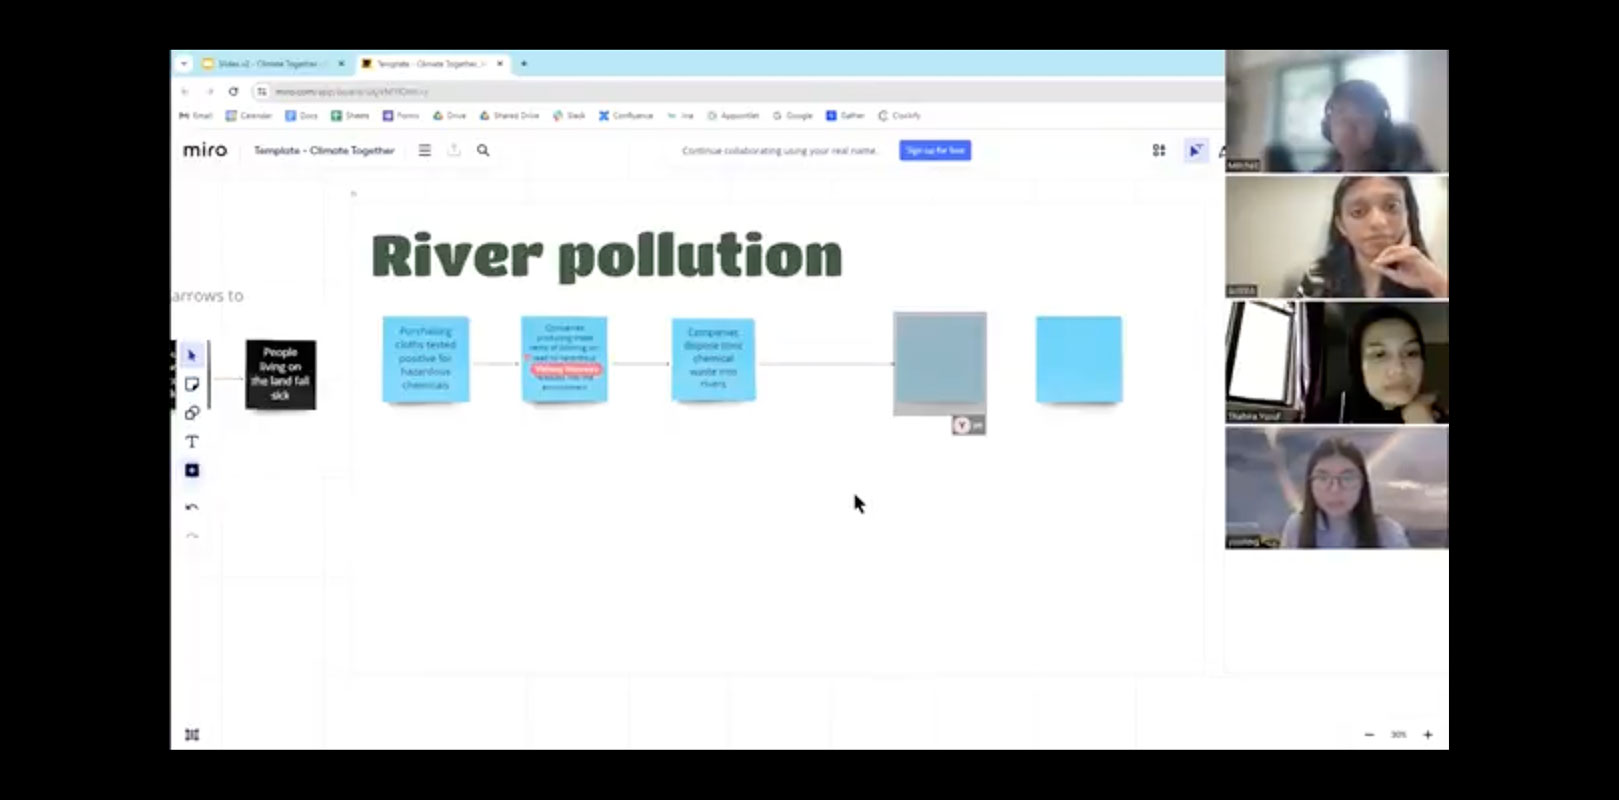Select sticky note with pink highlighted label

point(564,359)
